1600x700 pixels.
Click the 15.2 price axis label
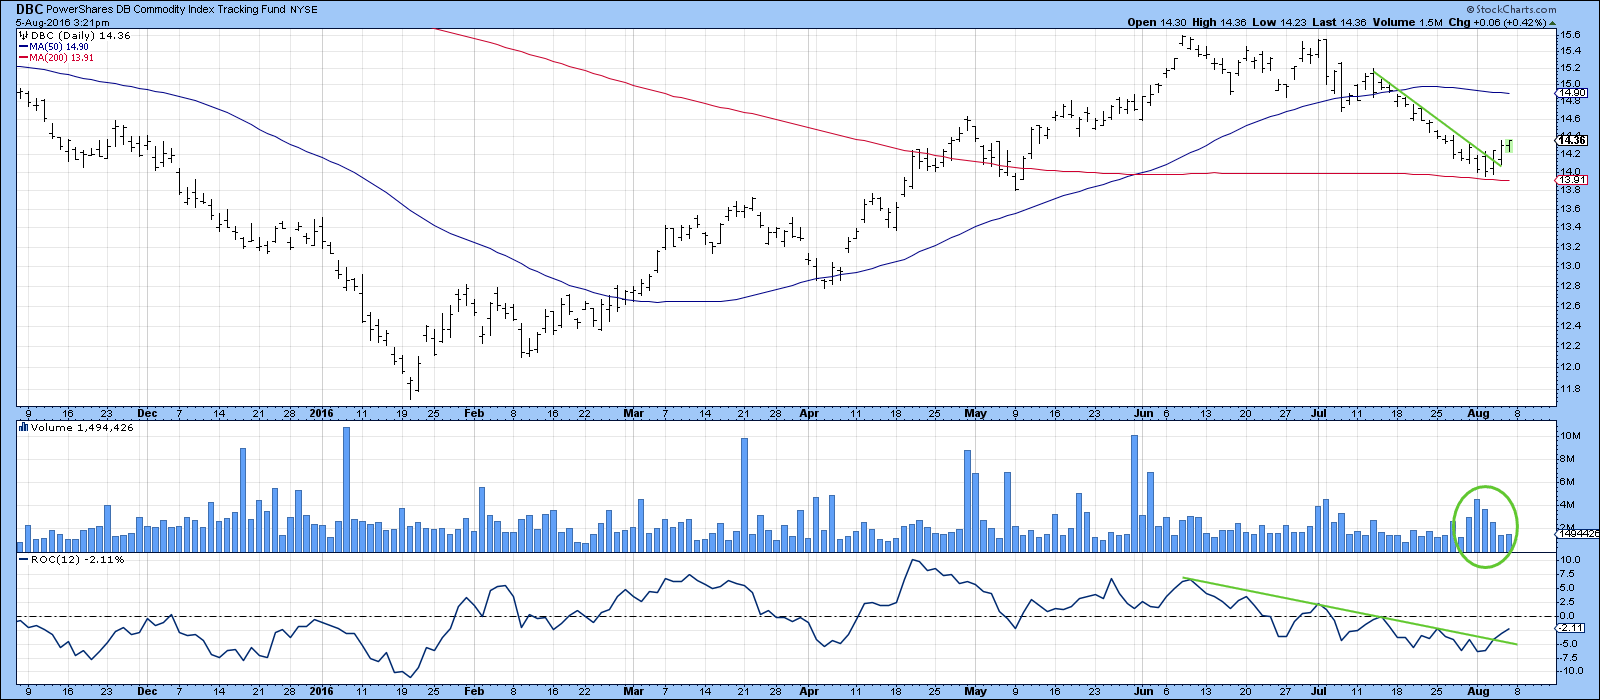coord(1570,67)
